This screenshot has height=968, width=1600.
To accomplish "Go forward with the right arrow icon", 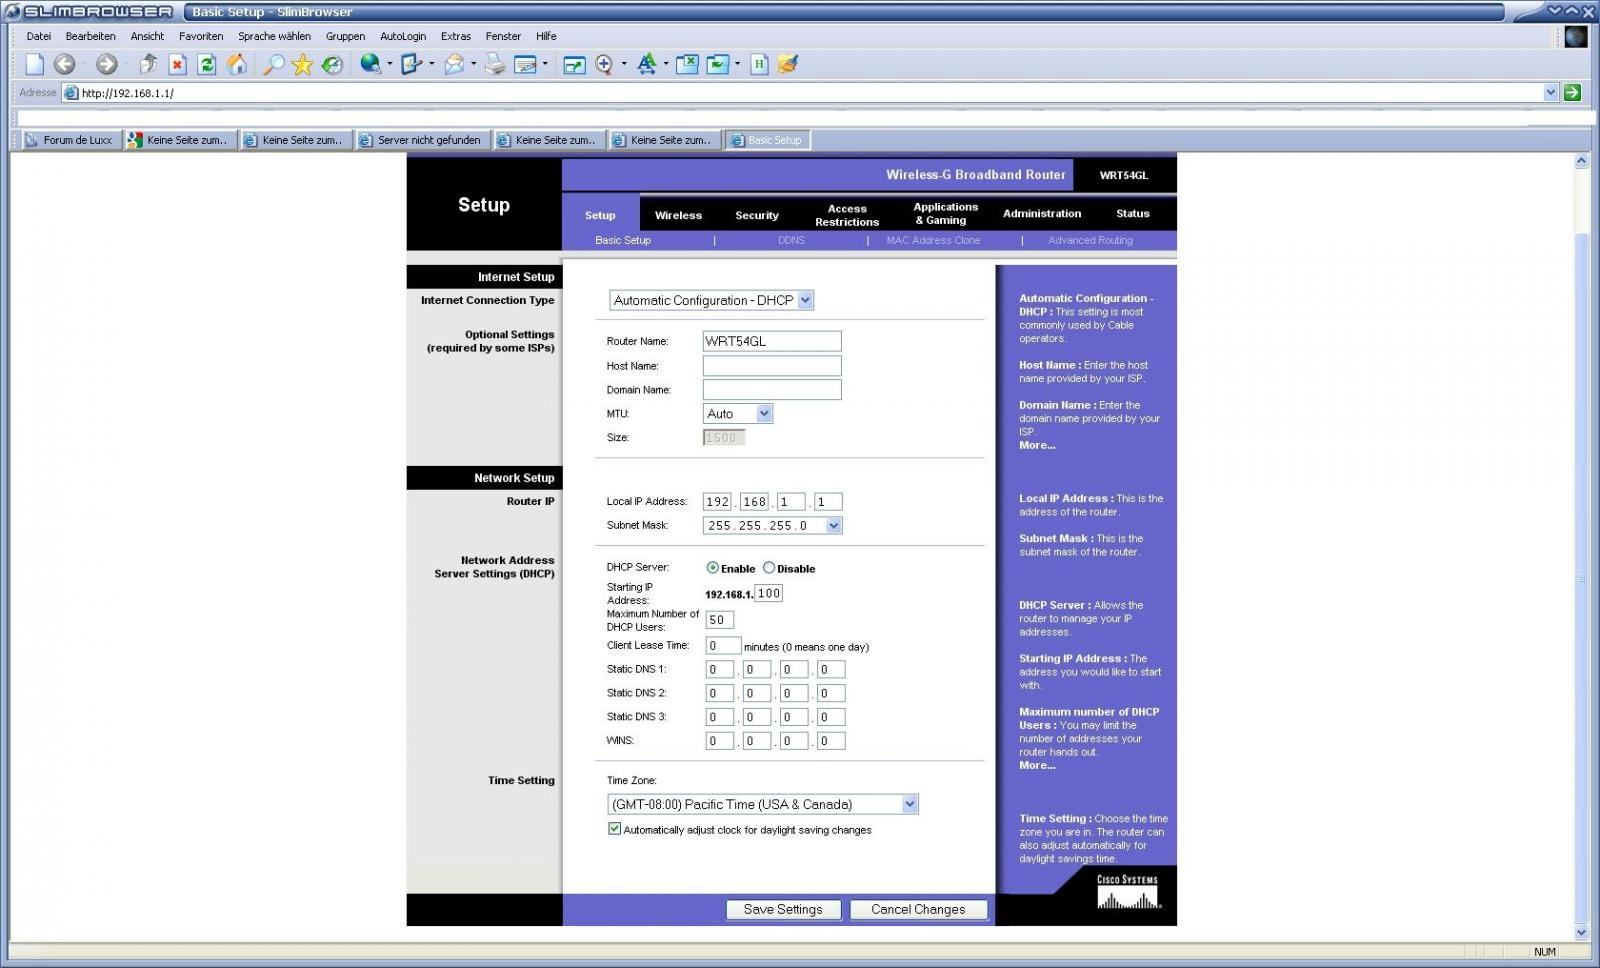I will pos(106,64).
